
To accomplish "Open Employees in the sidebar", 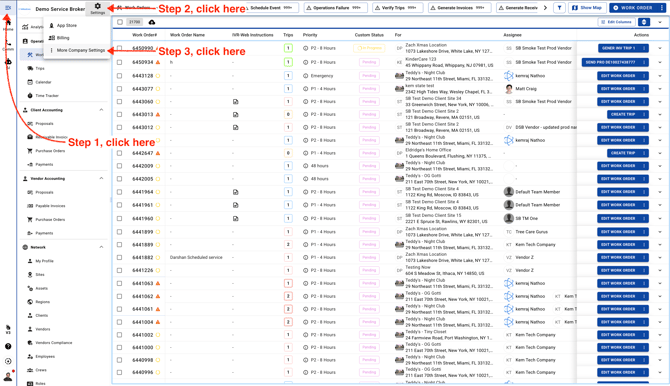I will pos(45,357).
